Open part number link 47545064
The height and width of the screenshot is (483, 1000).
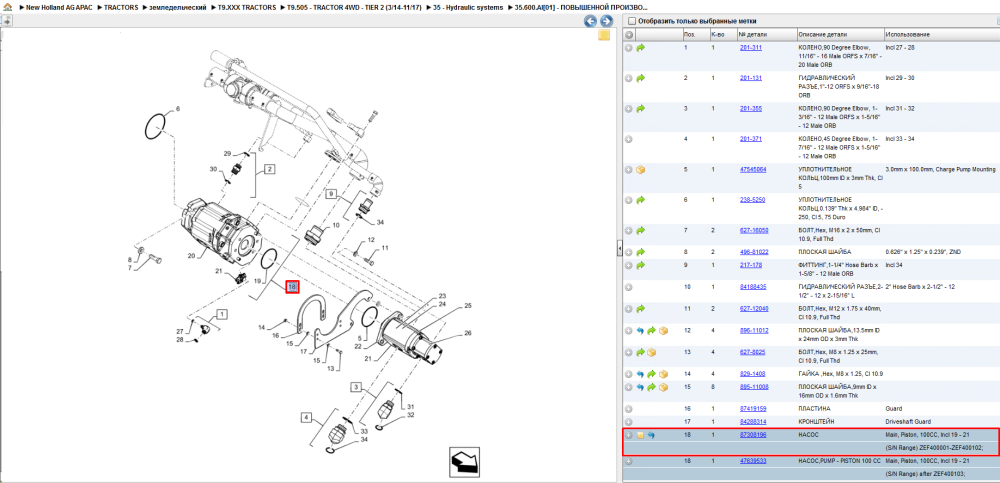coord(753,170)
